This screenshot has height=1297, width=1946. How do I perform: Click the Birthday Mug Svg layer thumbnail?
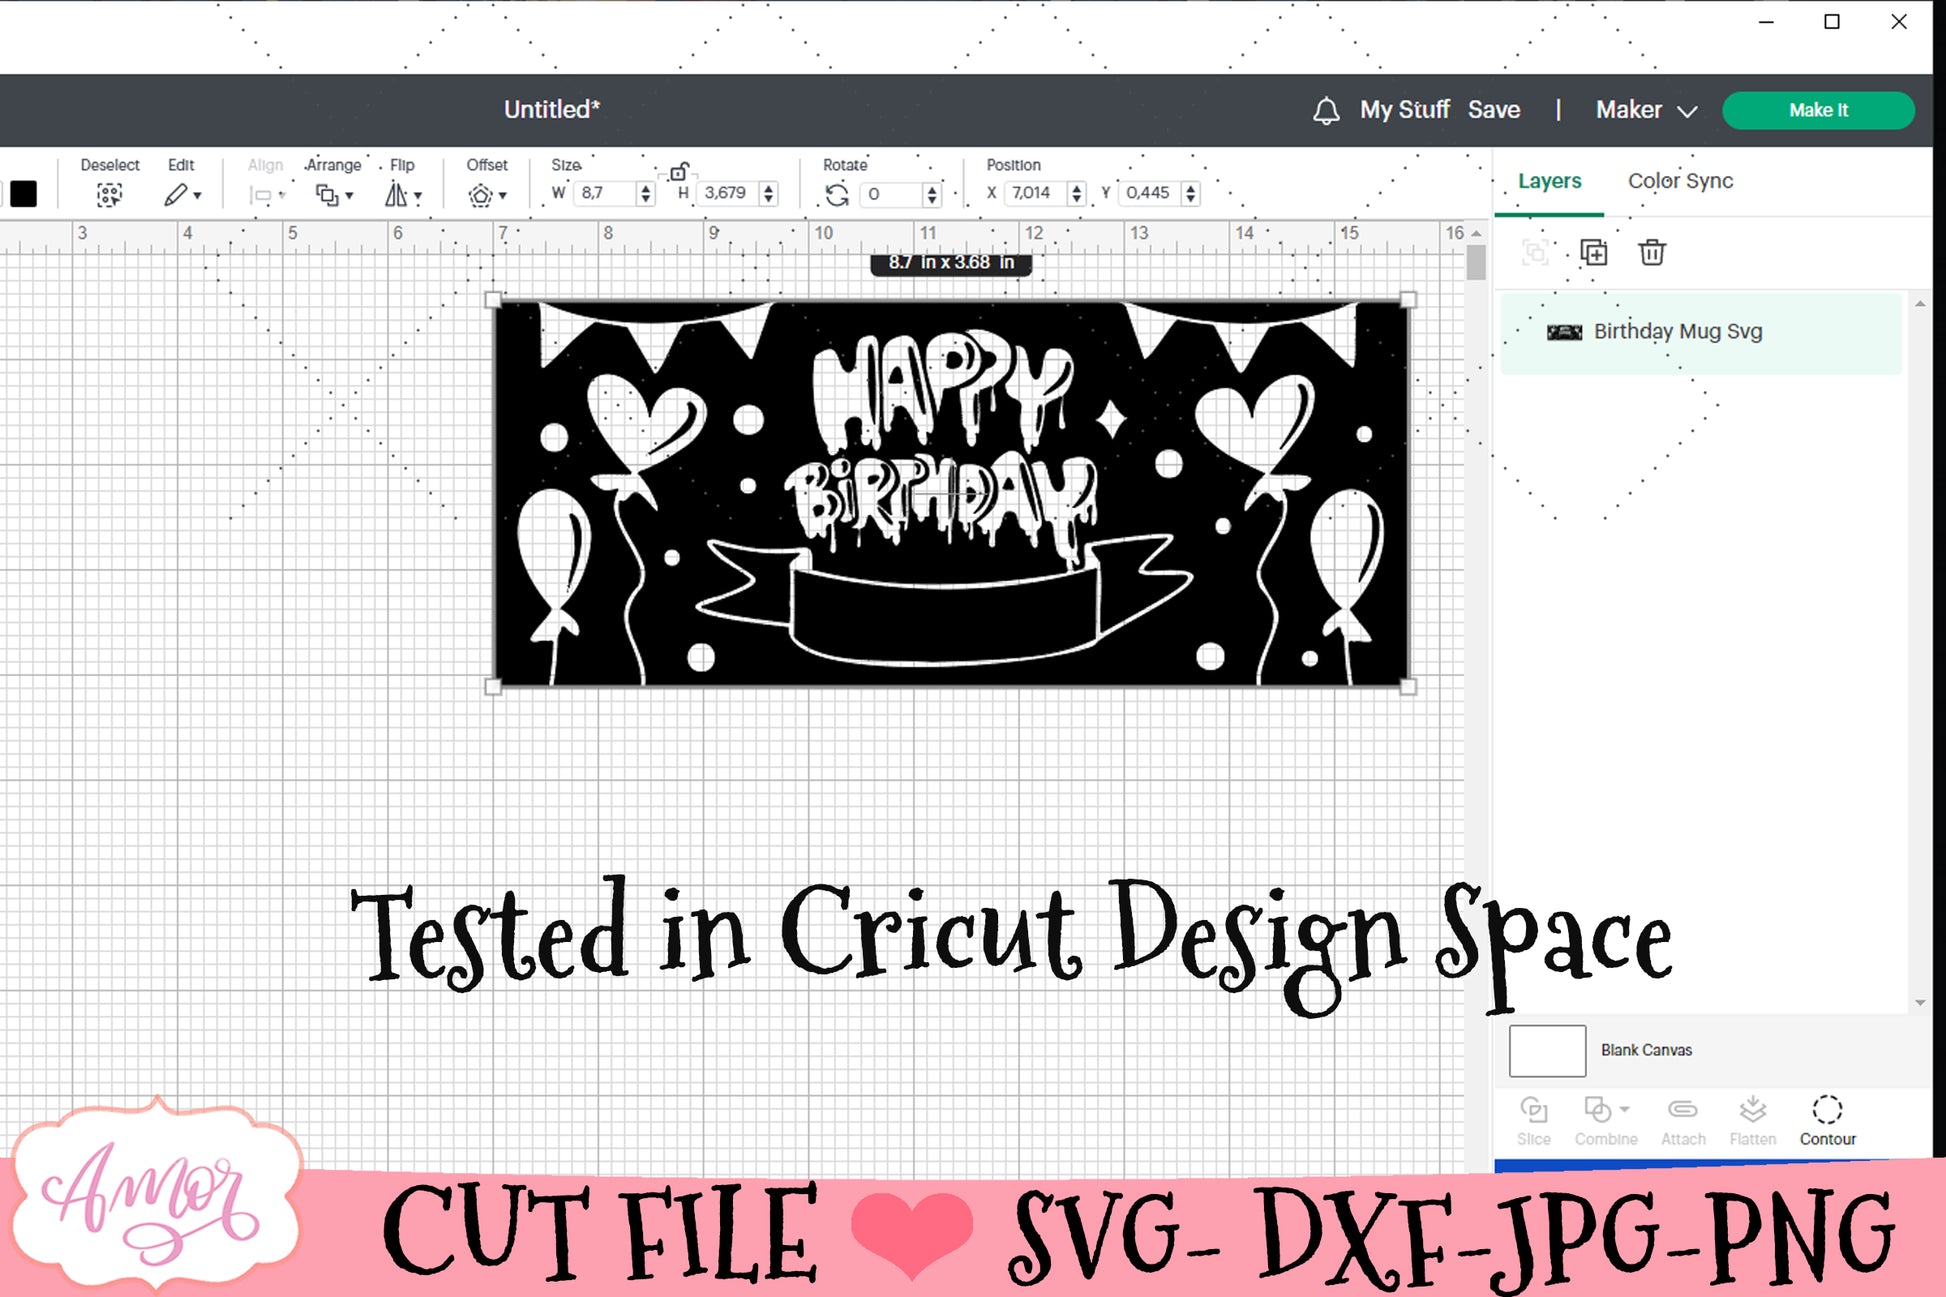(1565, 332)
